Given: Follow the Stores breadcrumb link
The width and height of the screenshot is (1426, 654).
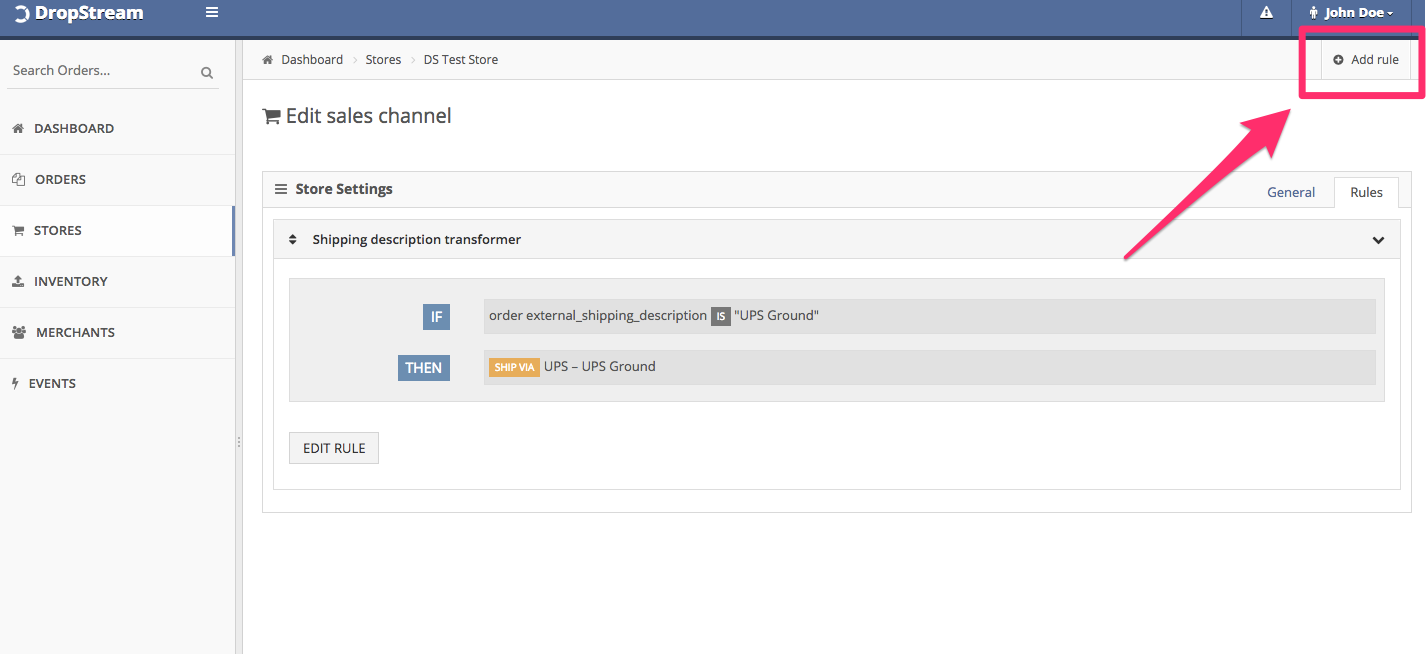Looking at the screenshot, I should (x=383, y=60).
